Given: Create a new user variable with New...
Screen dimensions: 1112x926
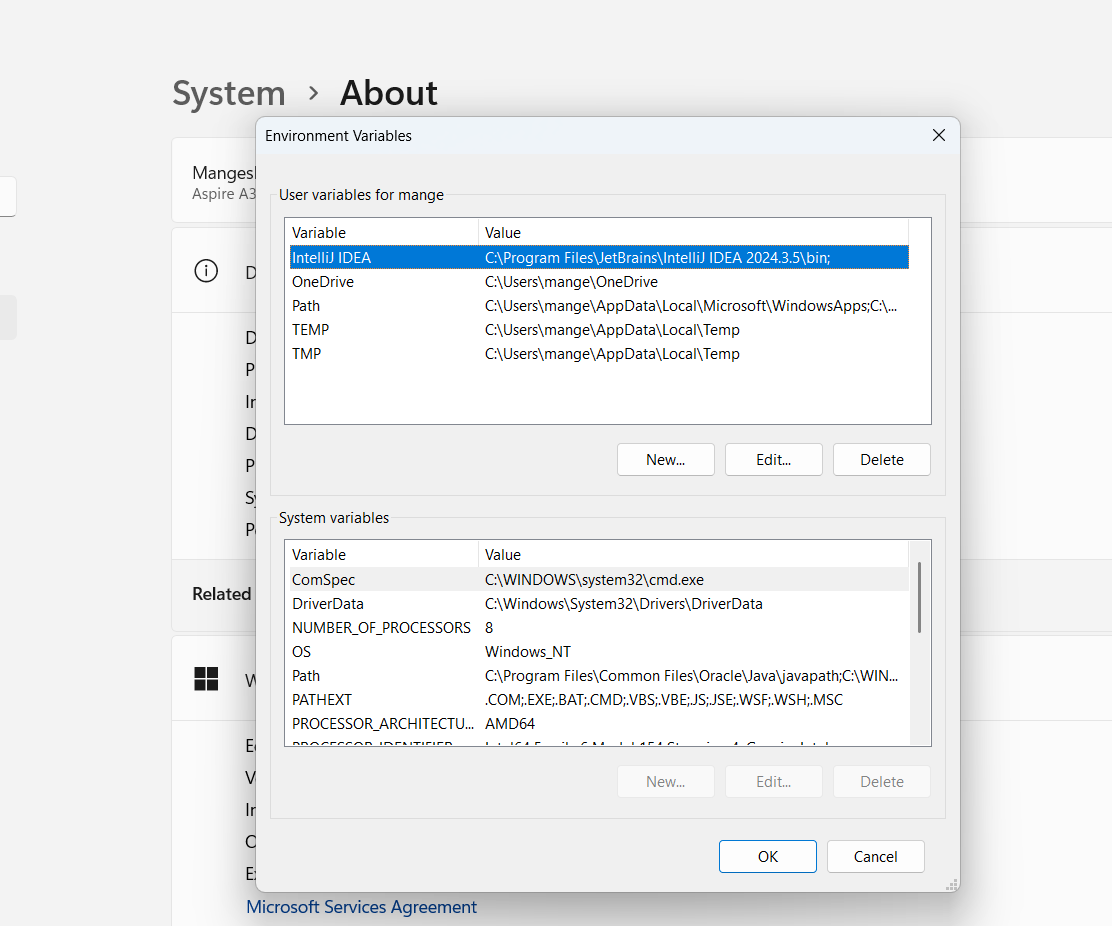Looking at the screenshot, I should (x=665, y=459).
